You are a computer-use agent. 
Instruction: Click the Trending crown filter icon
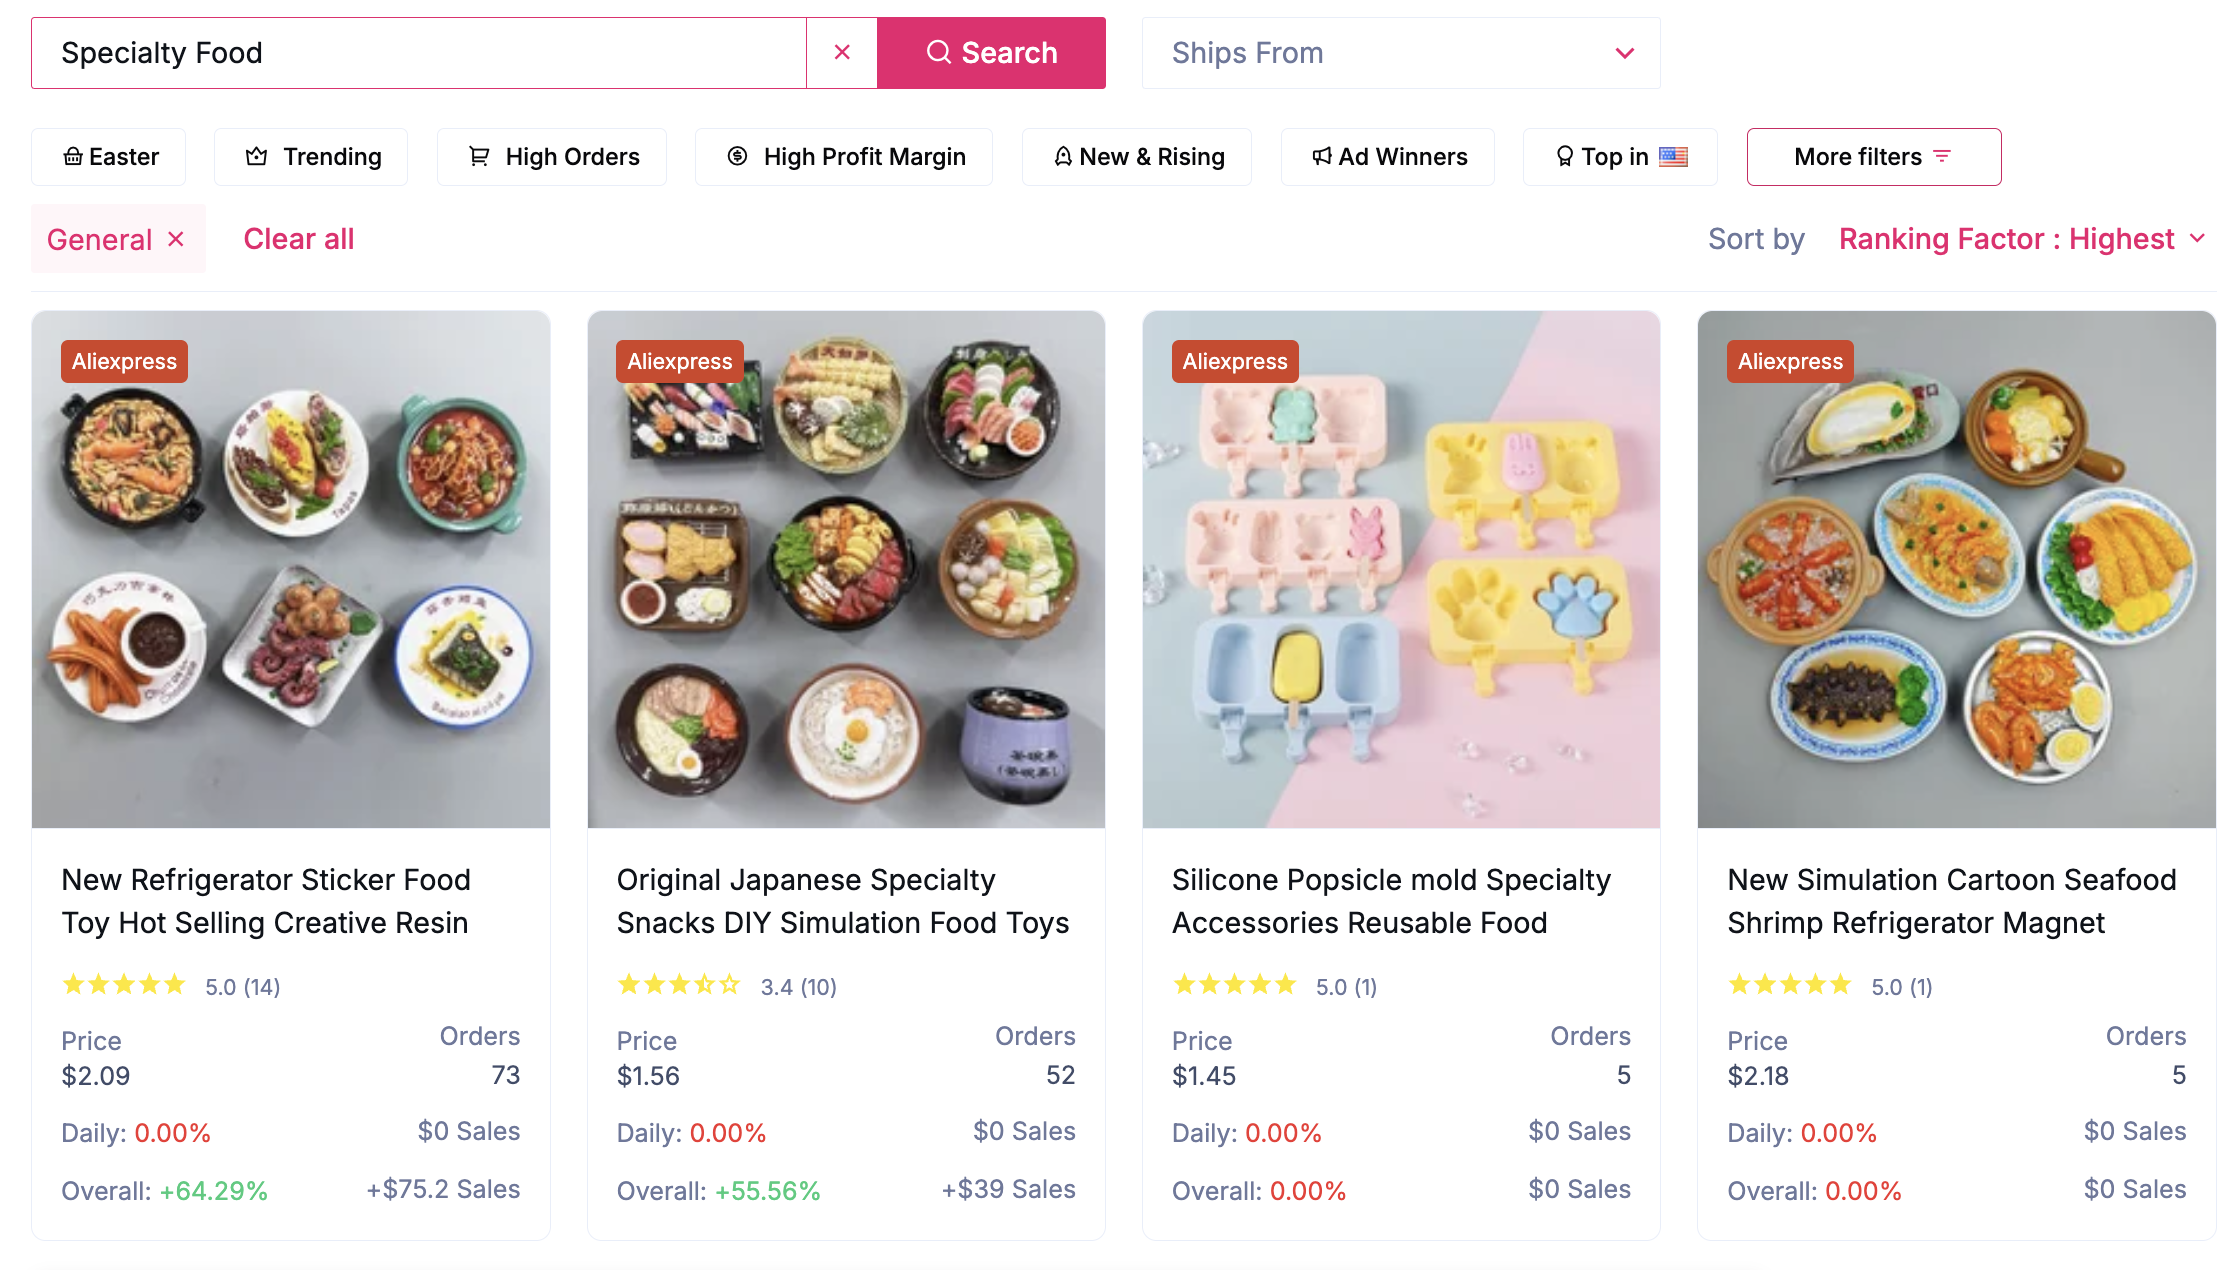(256, 156)
